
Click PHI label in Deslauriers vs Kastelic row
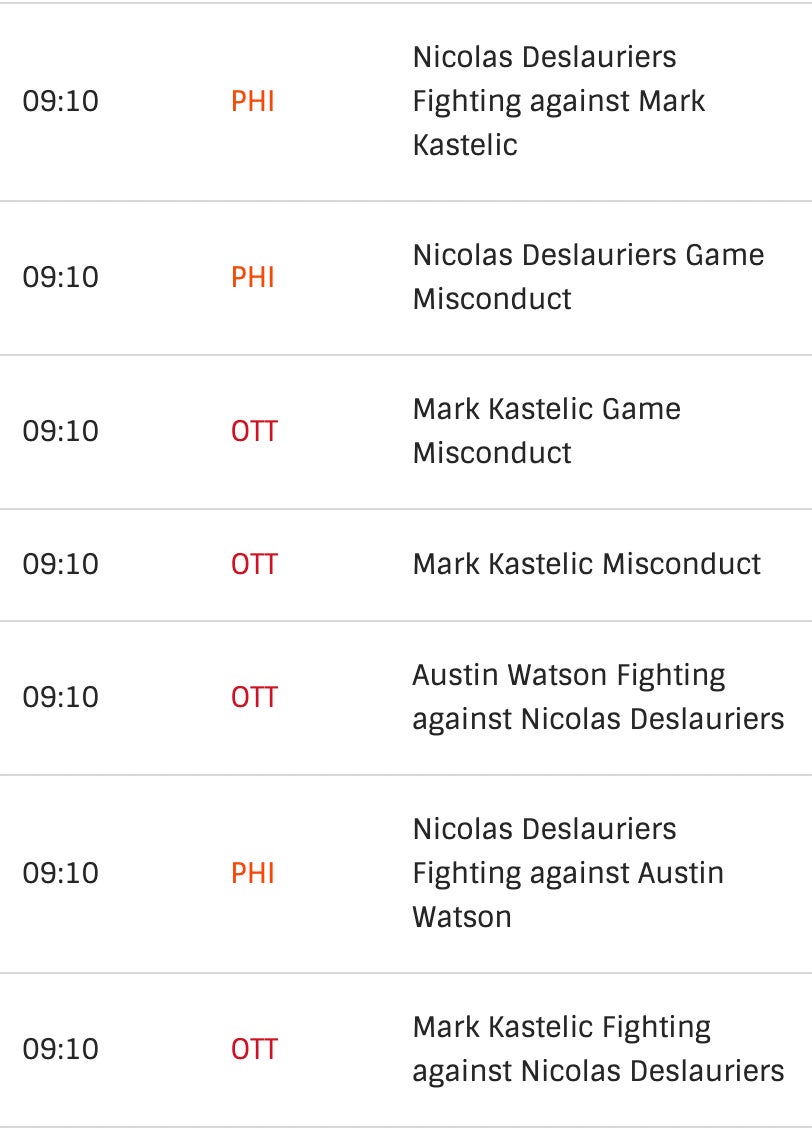tap(253, 101)
